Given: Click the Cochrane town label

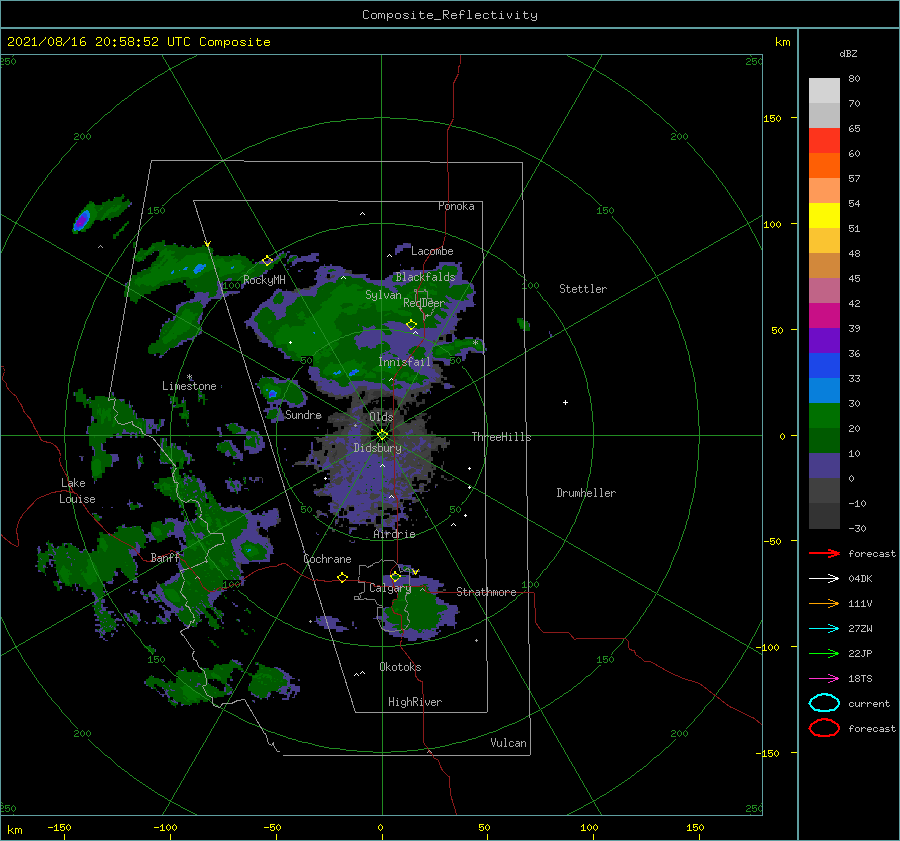Looking at the screenshot, I should [x=327, y=559].
